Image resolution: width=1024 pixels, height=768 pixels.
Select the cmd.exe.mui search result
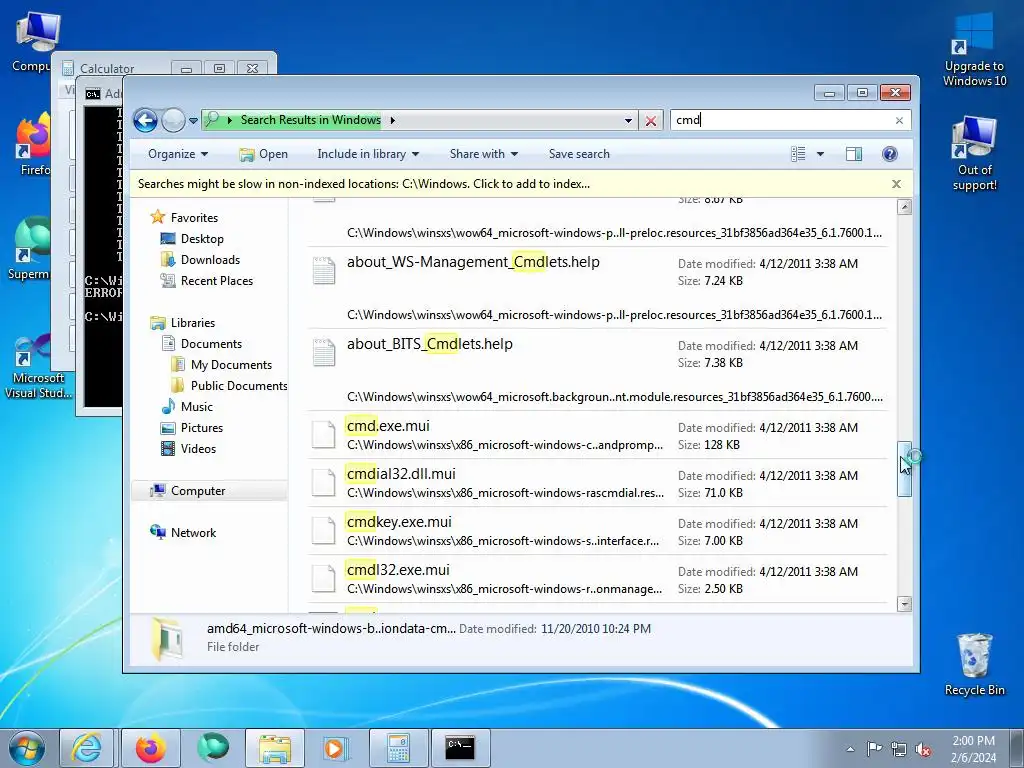click(597, 435)
